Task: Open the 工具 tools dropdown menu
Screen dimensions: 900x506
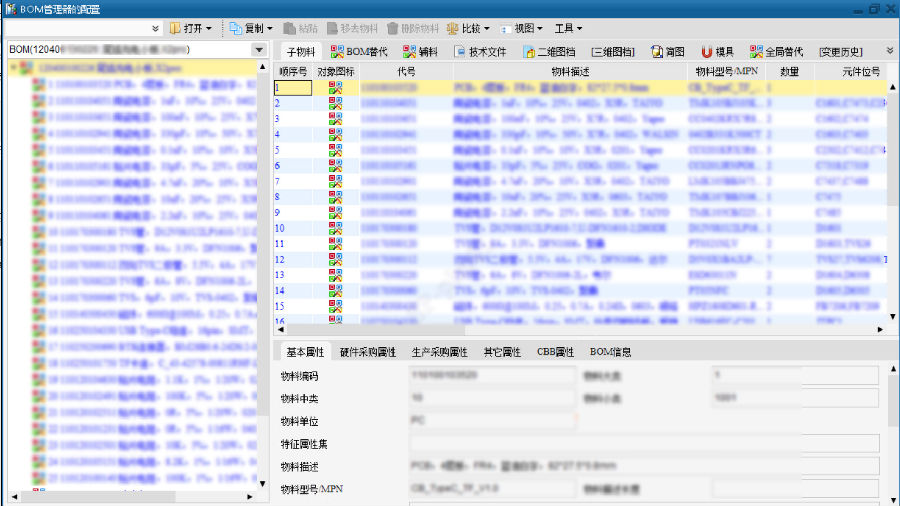Action: click(x=569, y=29)
